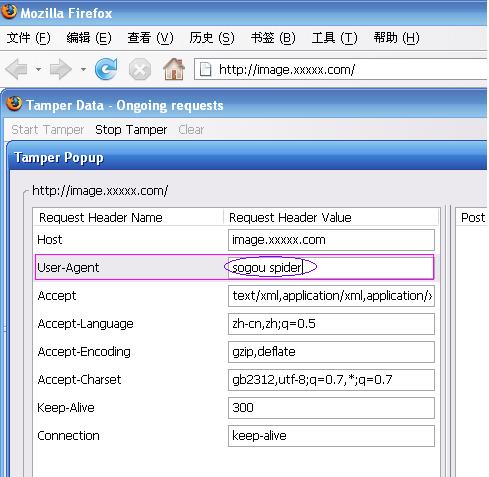Image resolution: width=489 pixels, height=477 pixels.
Task: Open the 帮助 (H) menu
Action: click(x=396, y=38)
